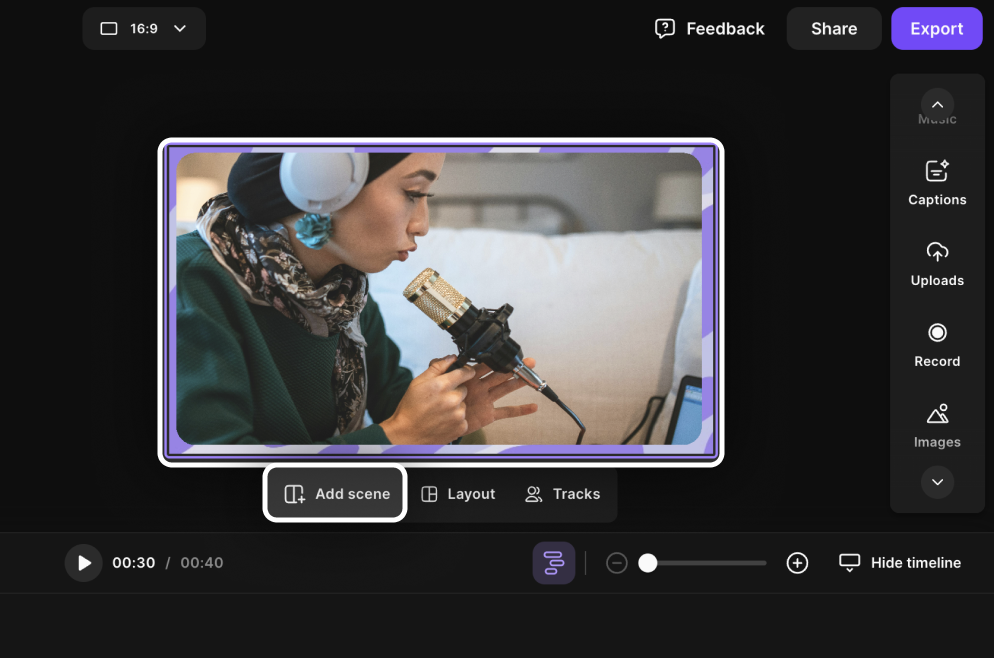The image size is (994, 658).
Task: Click the Export button
Action: pos(936,29)
